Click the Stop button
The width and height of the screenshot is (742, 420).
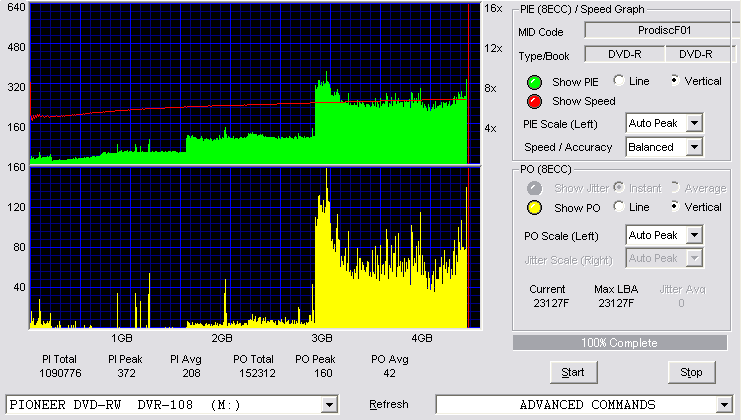(691, 372)
